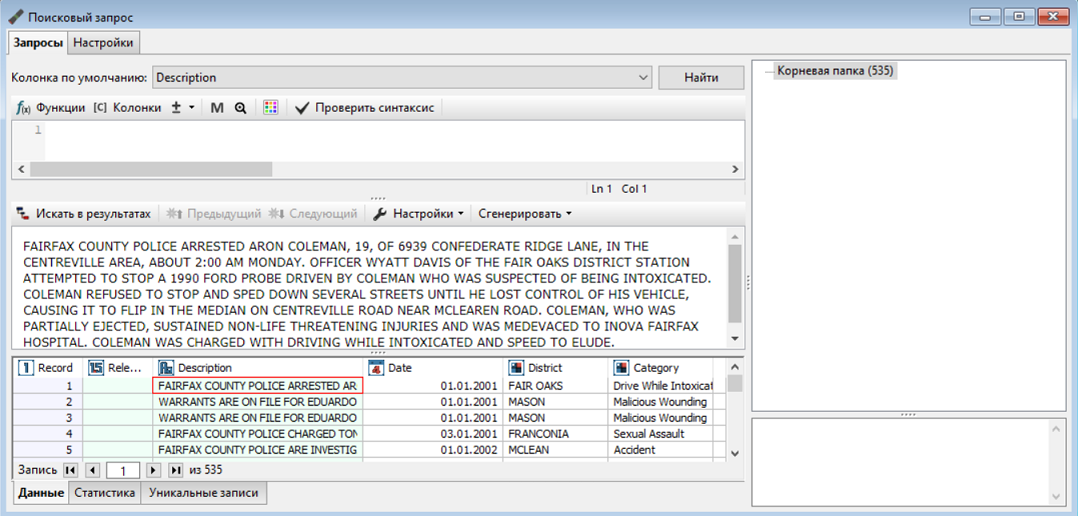
Task: Click Искать в результатах
Action: [x=84, y=214]
